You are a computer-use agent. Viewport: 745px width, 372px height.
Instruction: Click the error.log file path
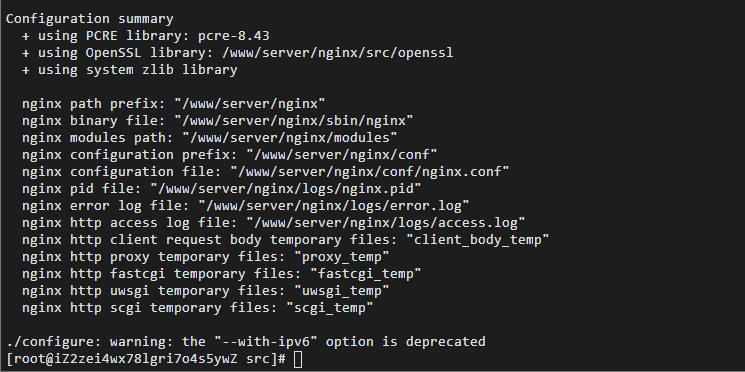coord(334,206)
